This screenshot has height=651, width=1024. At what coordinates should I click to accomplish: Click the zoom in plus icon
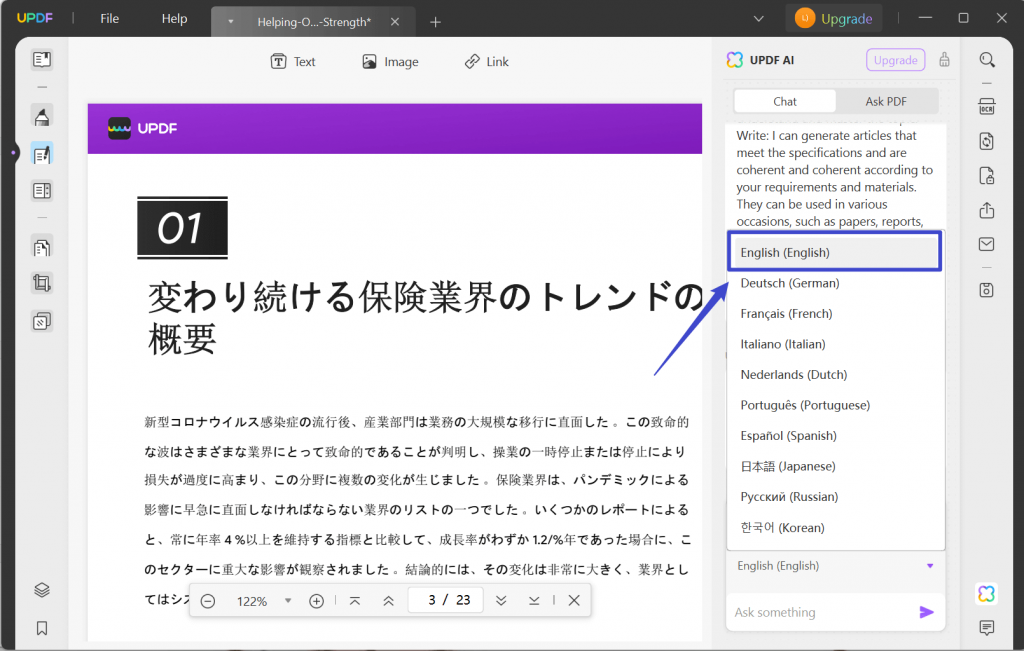316,601
